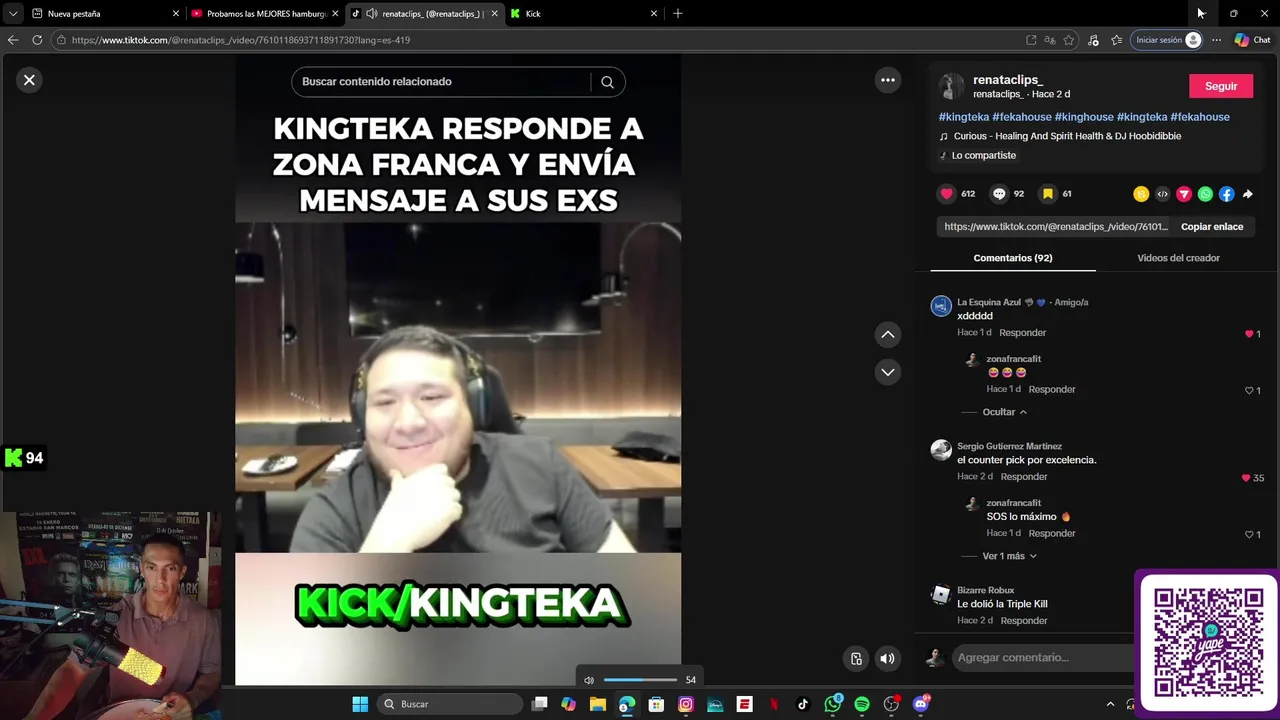Like zonafrancafit's 'SOS lo máximo' reply

1249,535
